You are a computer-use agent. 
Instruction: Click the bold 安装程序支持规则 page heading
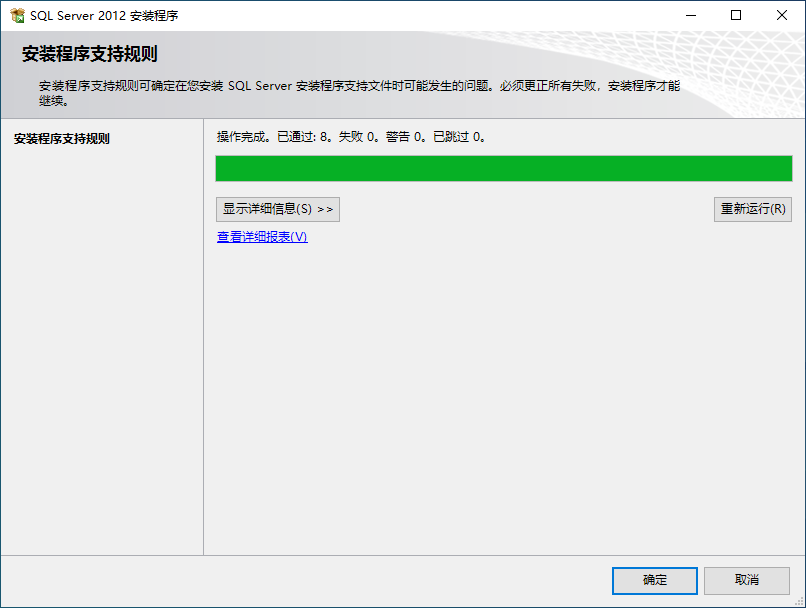coord(89,54)
